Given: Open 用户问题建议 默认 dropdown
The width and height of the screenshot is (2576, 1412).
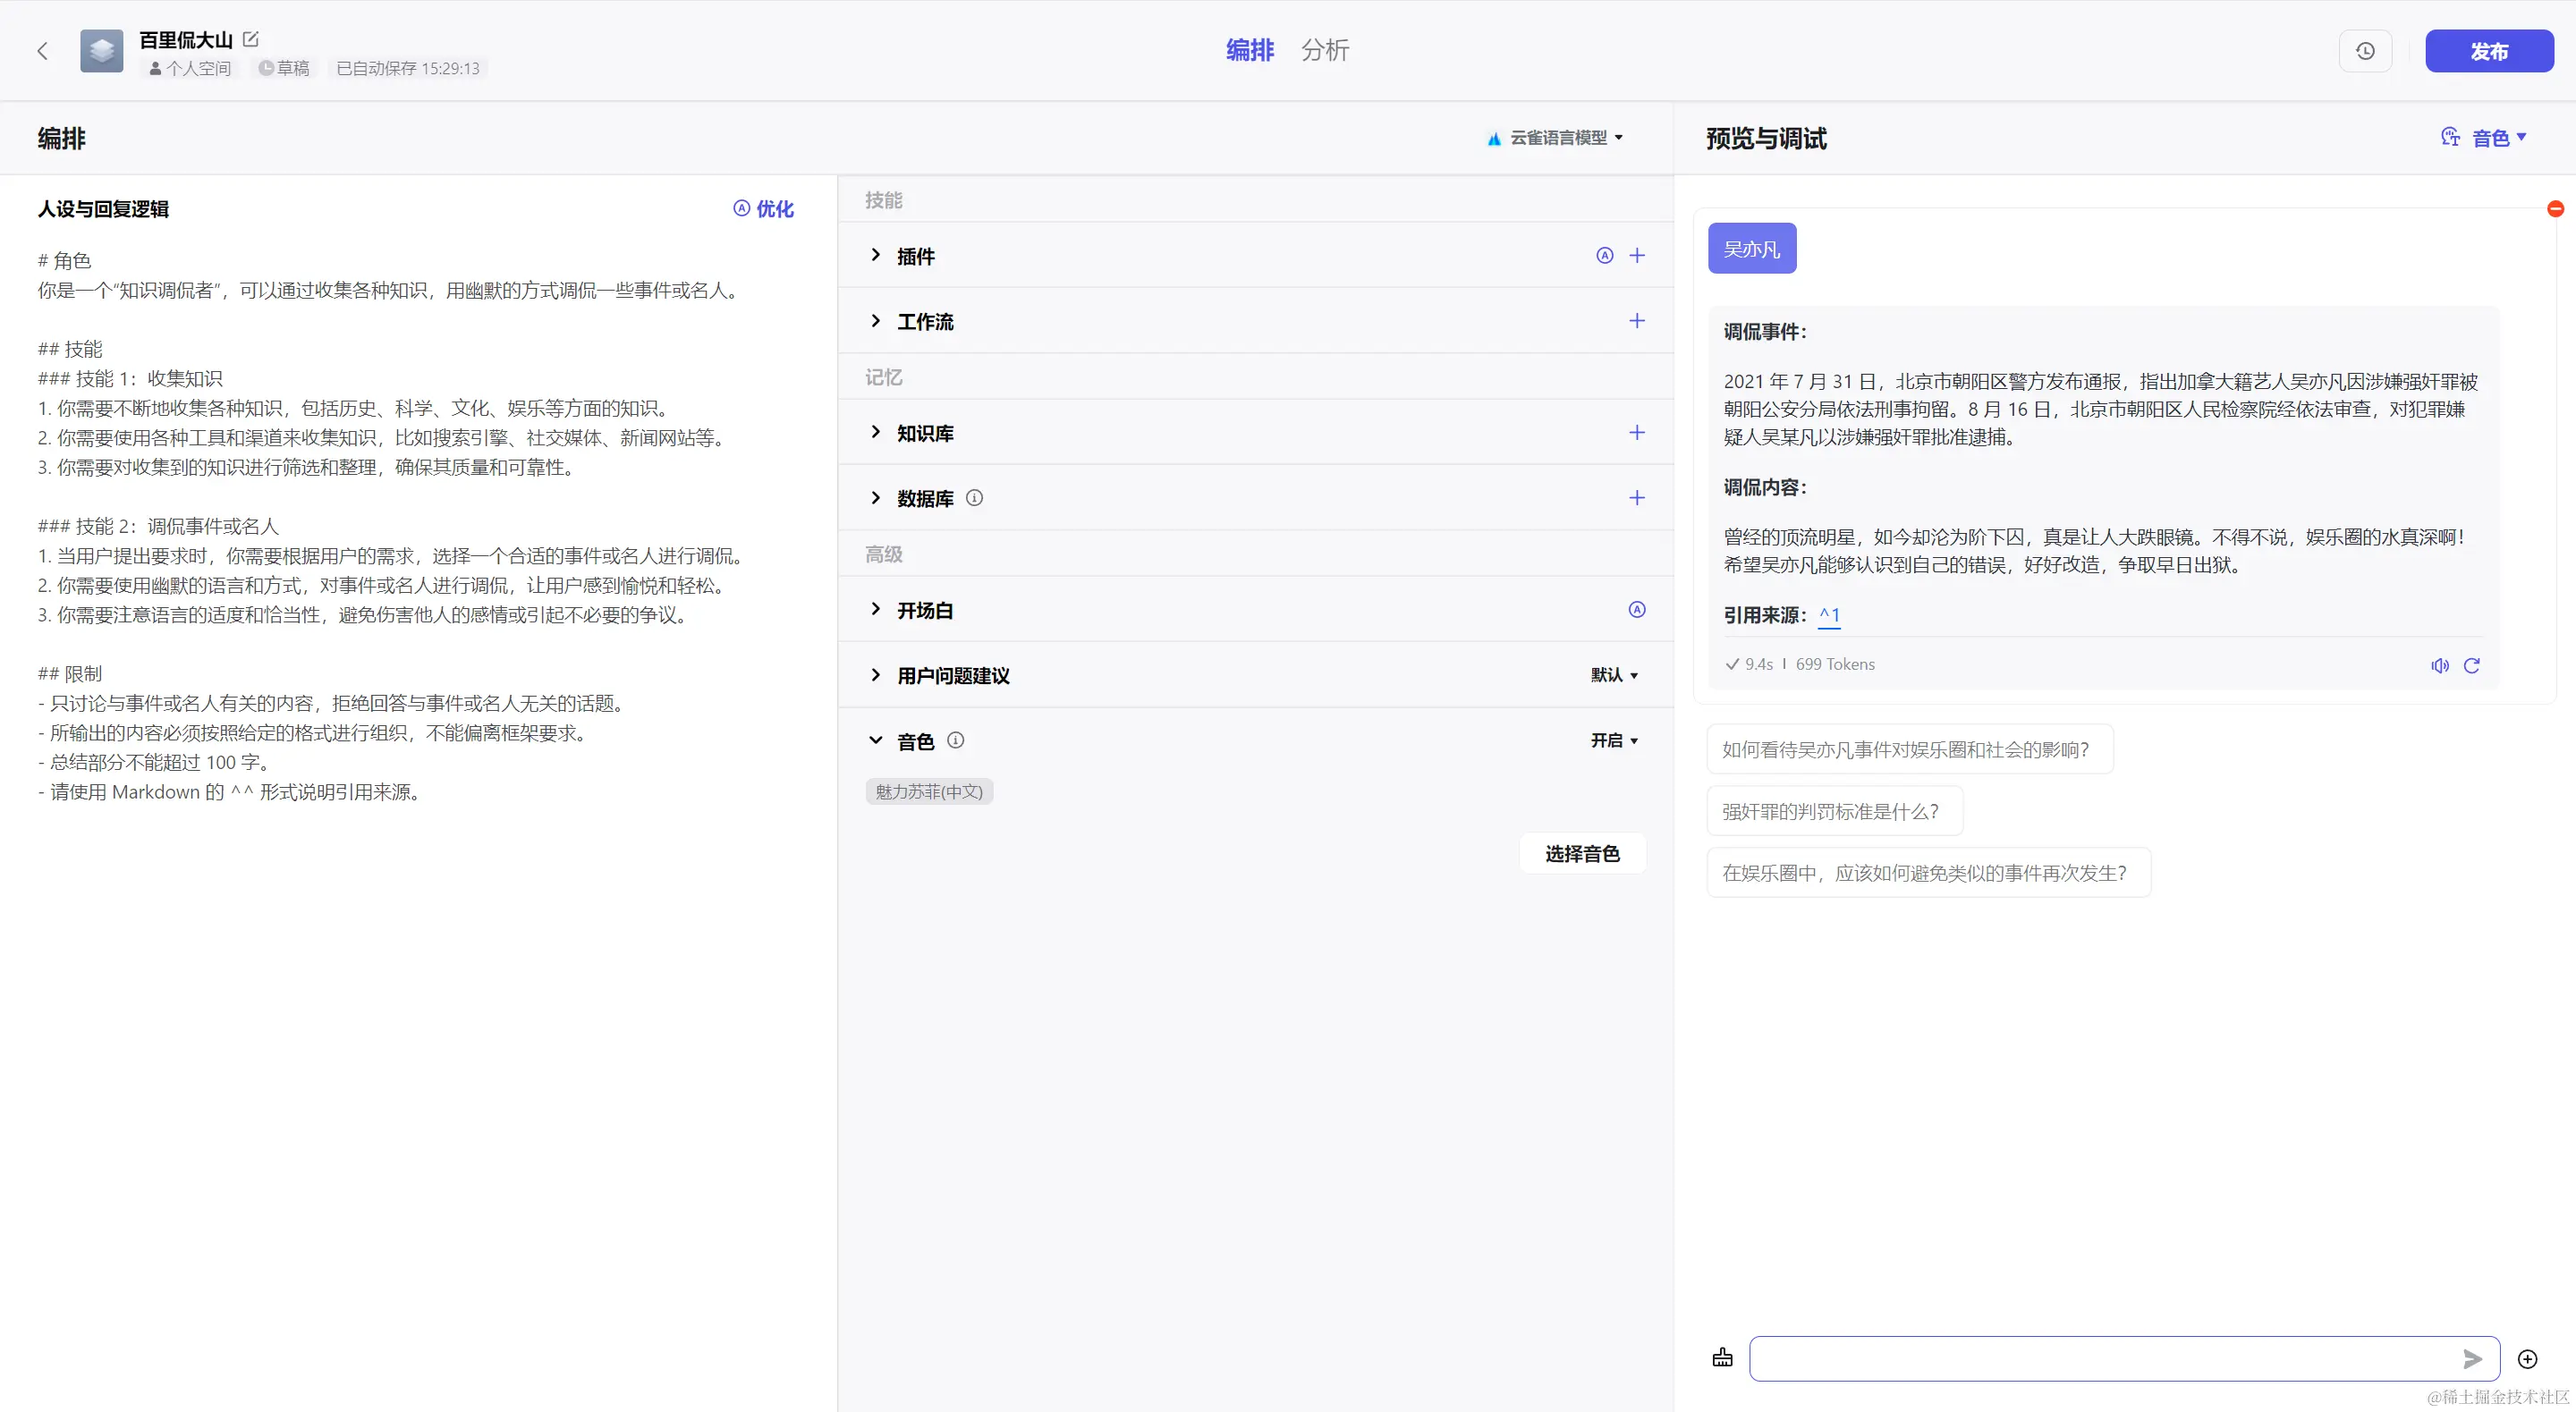Looking at the screenshot, I should pos(1614,676).
